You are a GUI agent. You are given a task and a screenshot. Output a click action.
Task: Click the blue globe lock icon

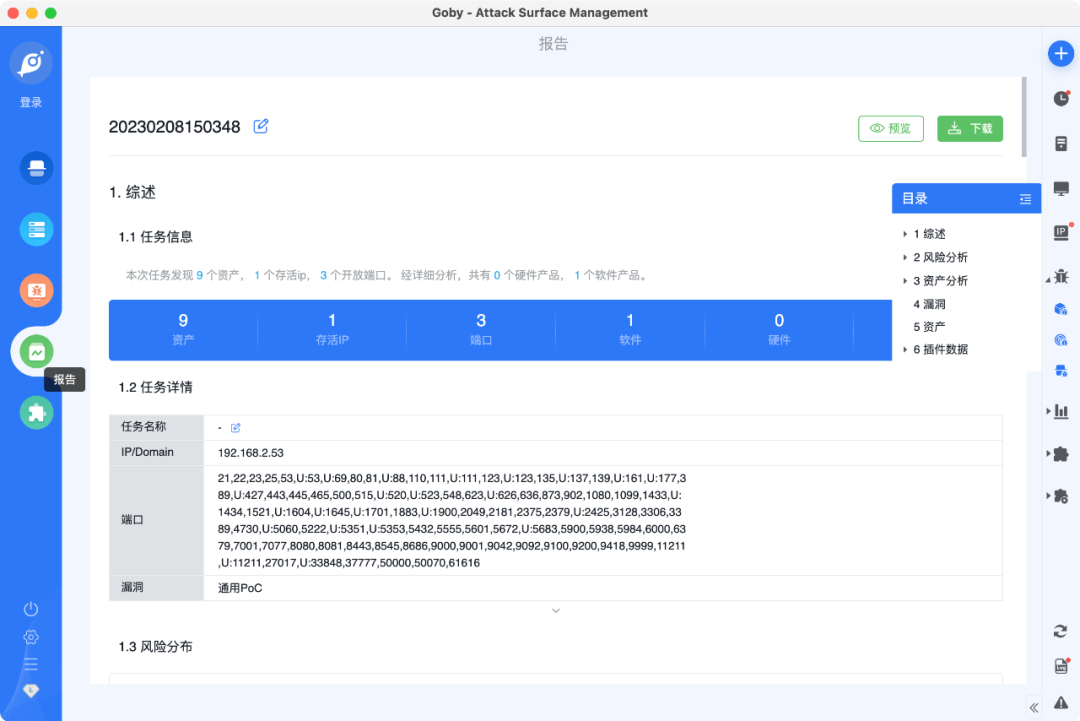1061,339
